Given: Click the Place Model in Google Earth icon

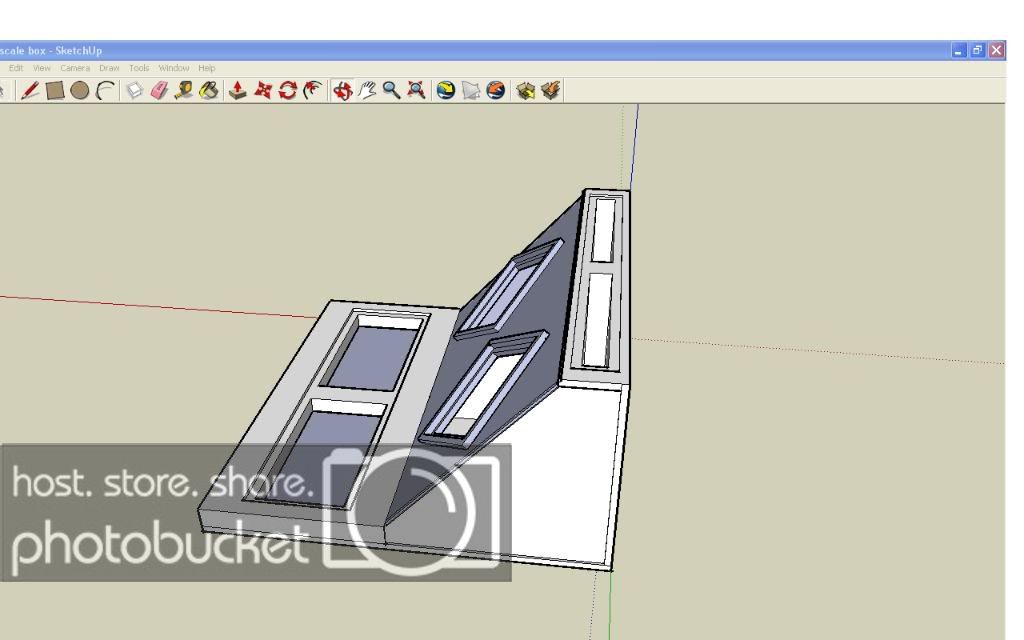Looking at the screenshot, I should click(x=496, y=90).
